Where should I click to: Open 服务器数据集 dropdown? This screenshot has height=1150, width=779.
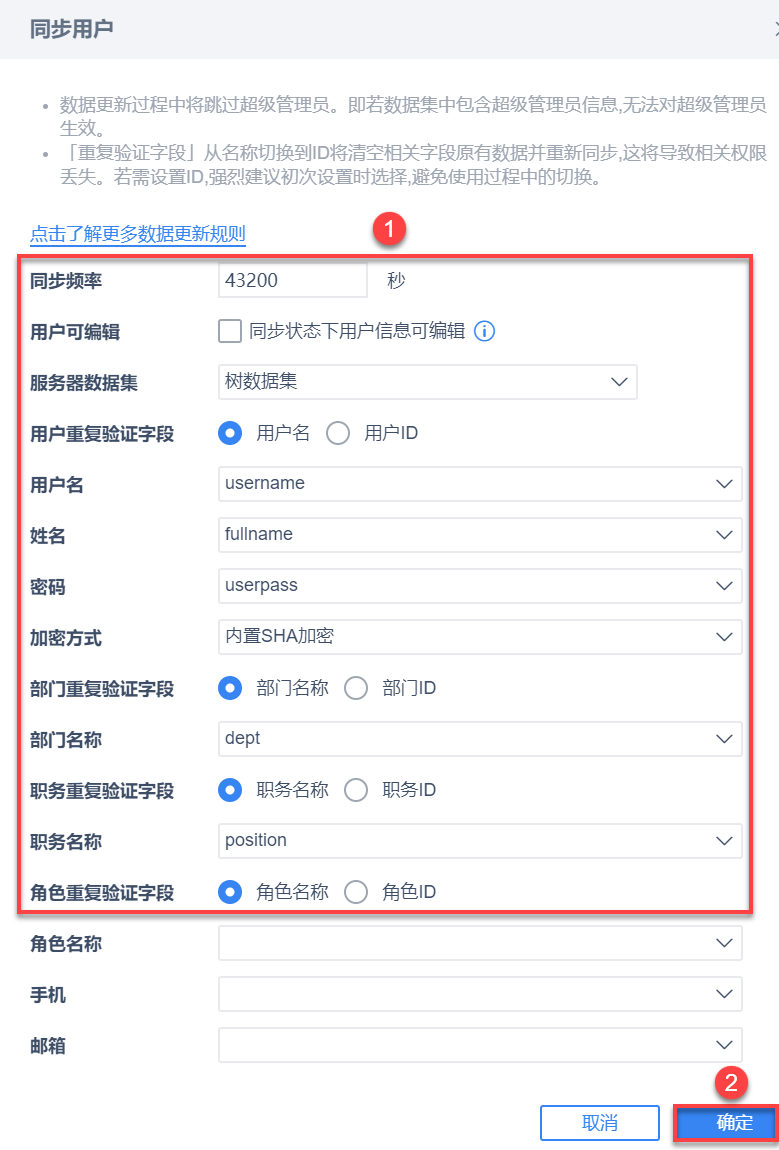click(x=427, y=381)
